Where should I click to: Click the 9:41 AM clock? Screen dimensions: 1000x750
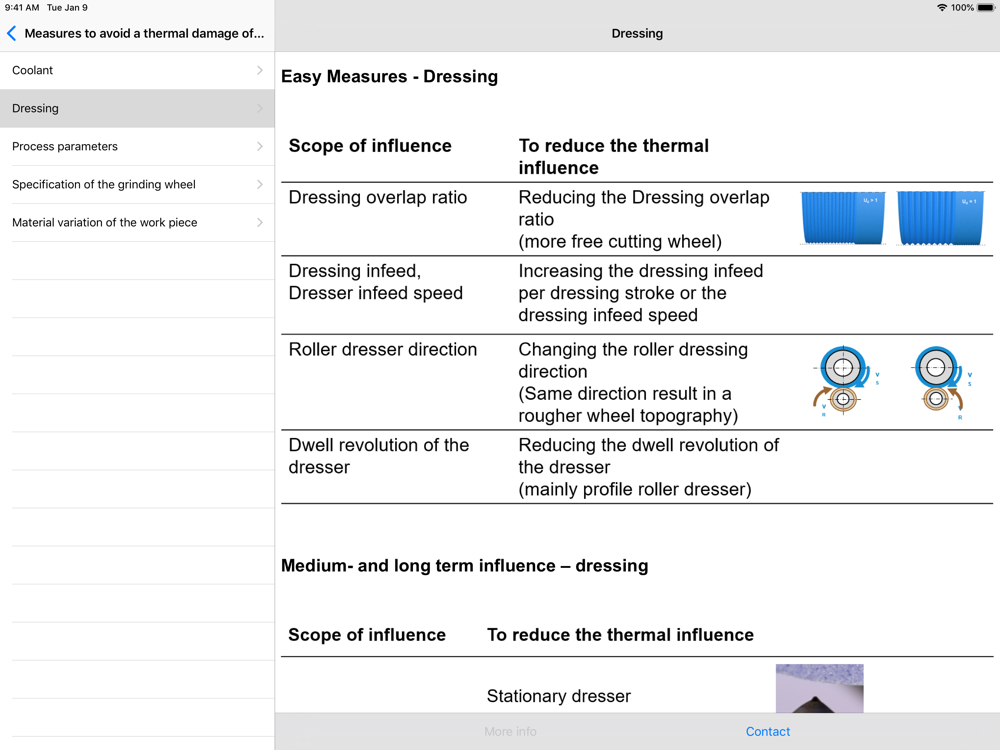[22, 8]
